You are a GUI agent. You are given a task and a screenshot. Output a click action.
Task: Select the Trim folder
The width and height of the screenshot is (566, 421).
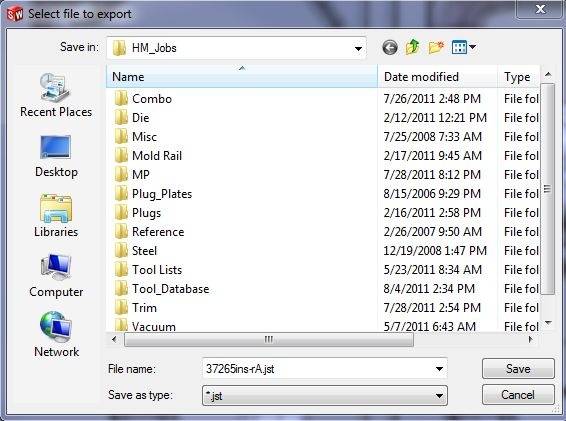pyautogui.click(x=135, y=308)
